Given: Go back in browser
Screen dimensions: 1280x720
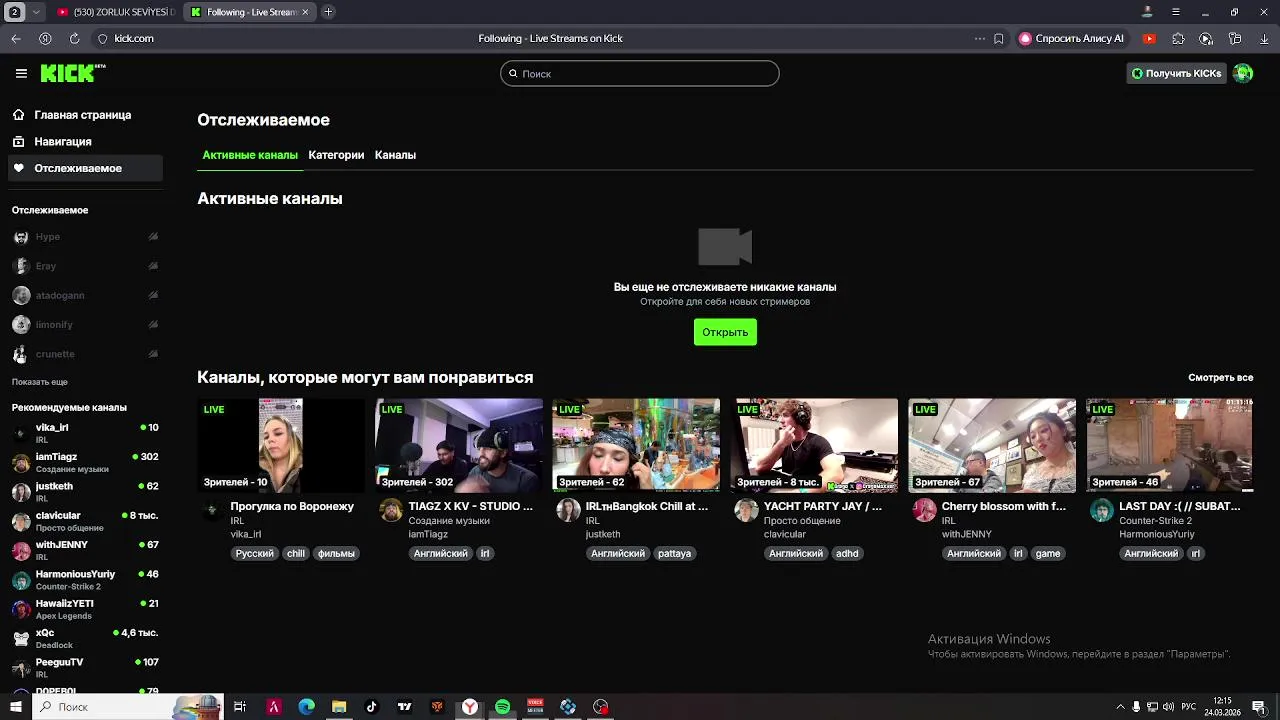Looking at the screenshot, I should click(16, 38).
